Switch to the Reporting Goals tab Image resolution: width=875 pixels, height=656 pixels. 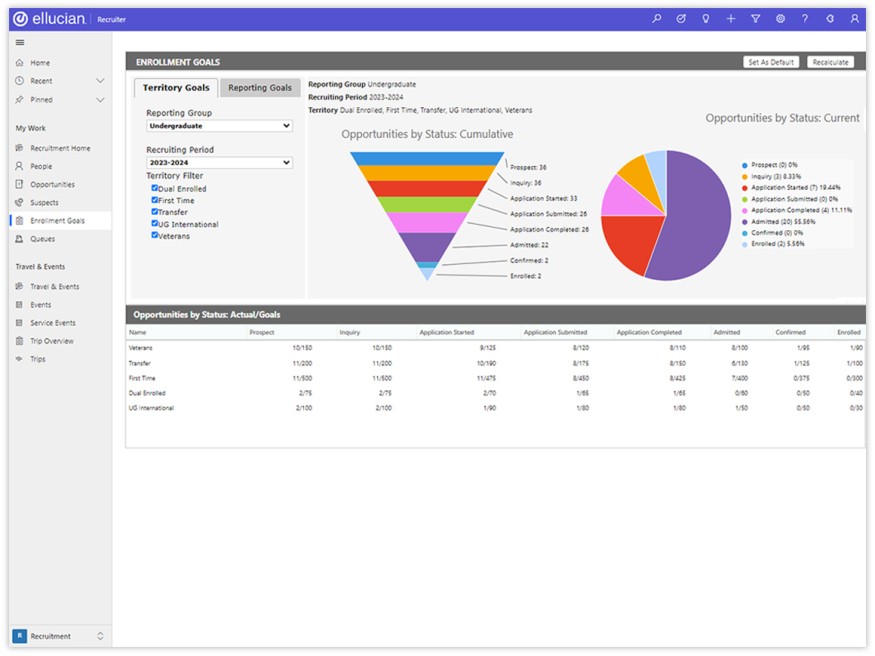(260, 88)
